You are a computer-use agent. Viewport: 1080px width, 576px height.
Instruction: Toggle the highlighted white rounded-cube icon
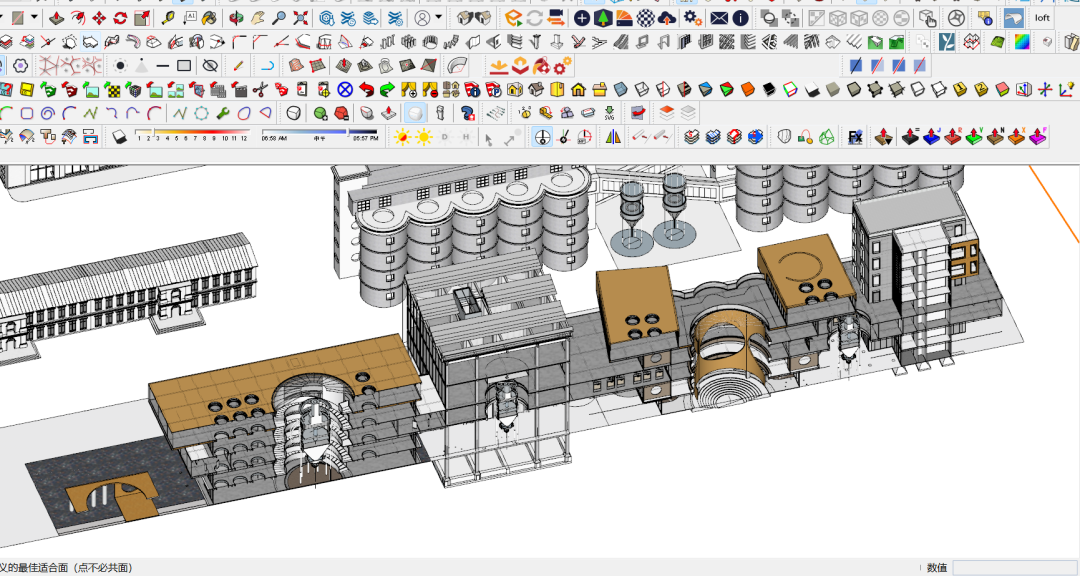tap(415, 112)
